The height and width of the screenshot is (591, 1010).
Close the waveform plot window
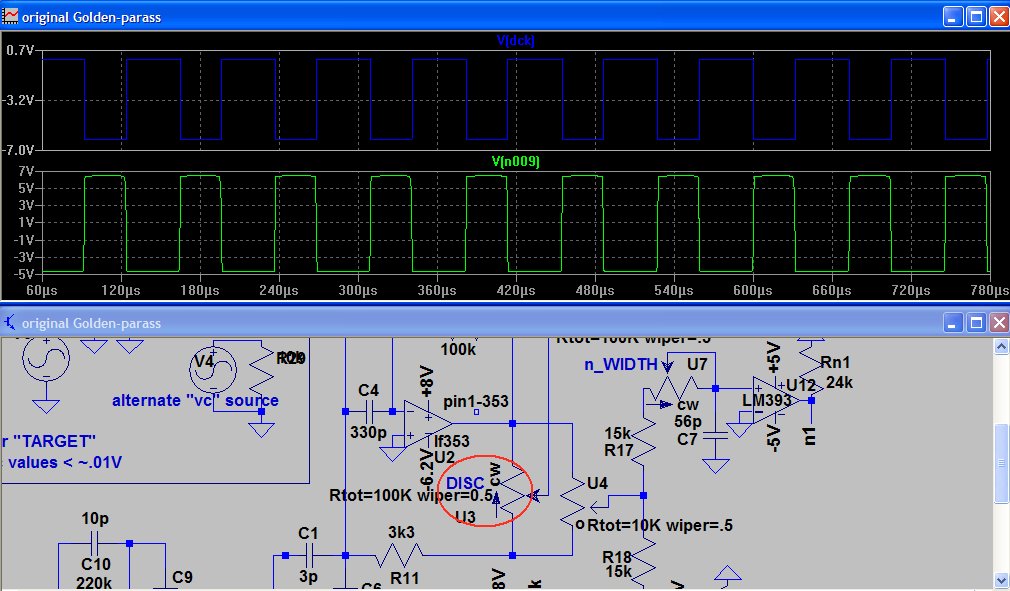coord(999,17)
